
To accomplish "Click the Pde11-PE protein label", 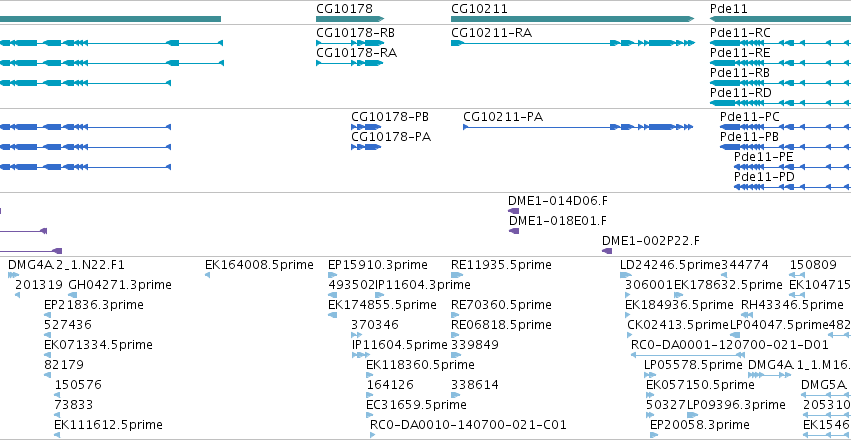I will pos(764,157).
